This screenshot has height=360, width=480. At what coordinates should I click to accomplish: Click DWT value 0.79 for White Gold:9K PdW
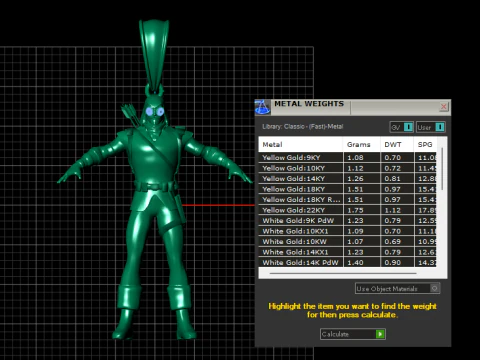click(393, 221)
